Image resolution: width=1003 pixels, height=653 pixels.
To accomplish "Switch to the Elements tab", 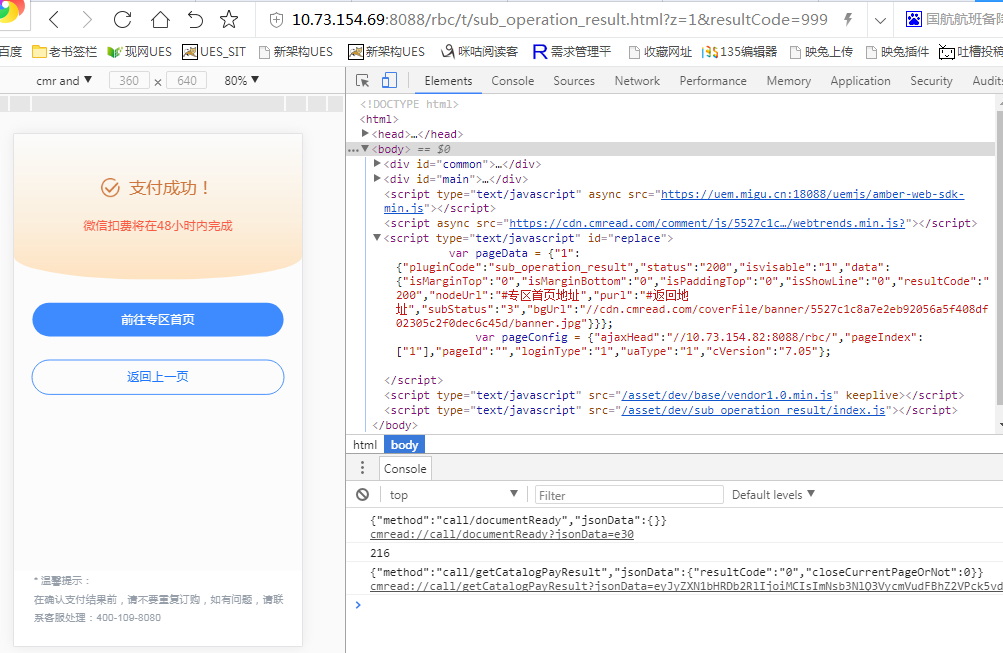I will click(x=448, y=81).
